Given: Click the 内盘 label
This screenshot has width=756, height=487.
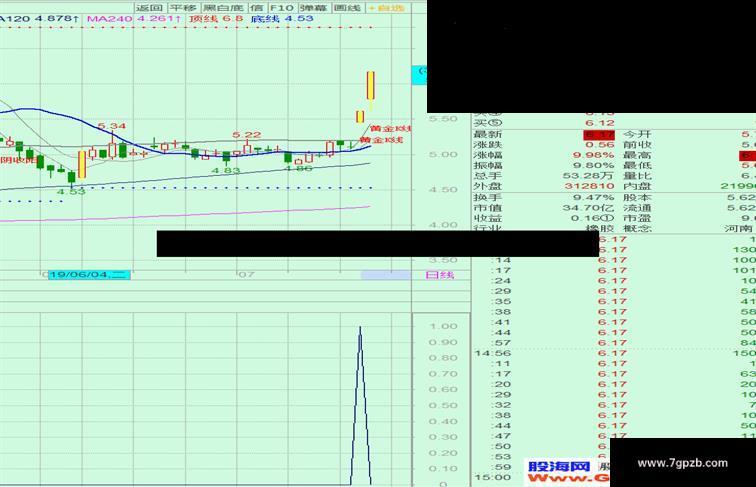Looking at the screenshot, I should (637, 186).
